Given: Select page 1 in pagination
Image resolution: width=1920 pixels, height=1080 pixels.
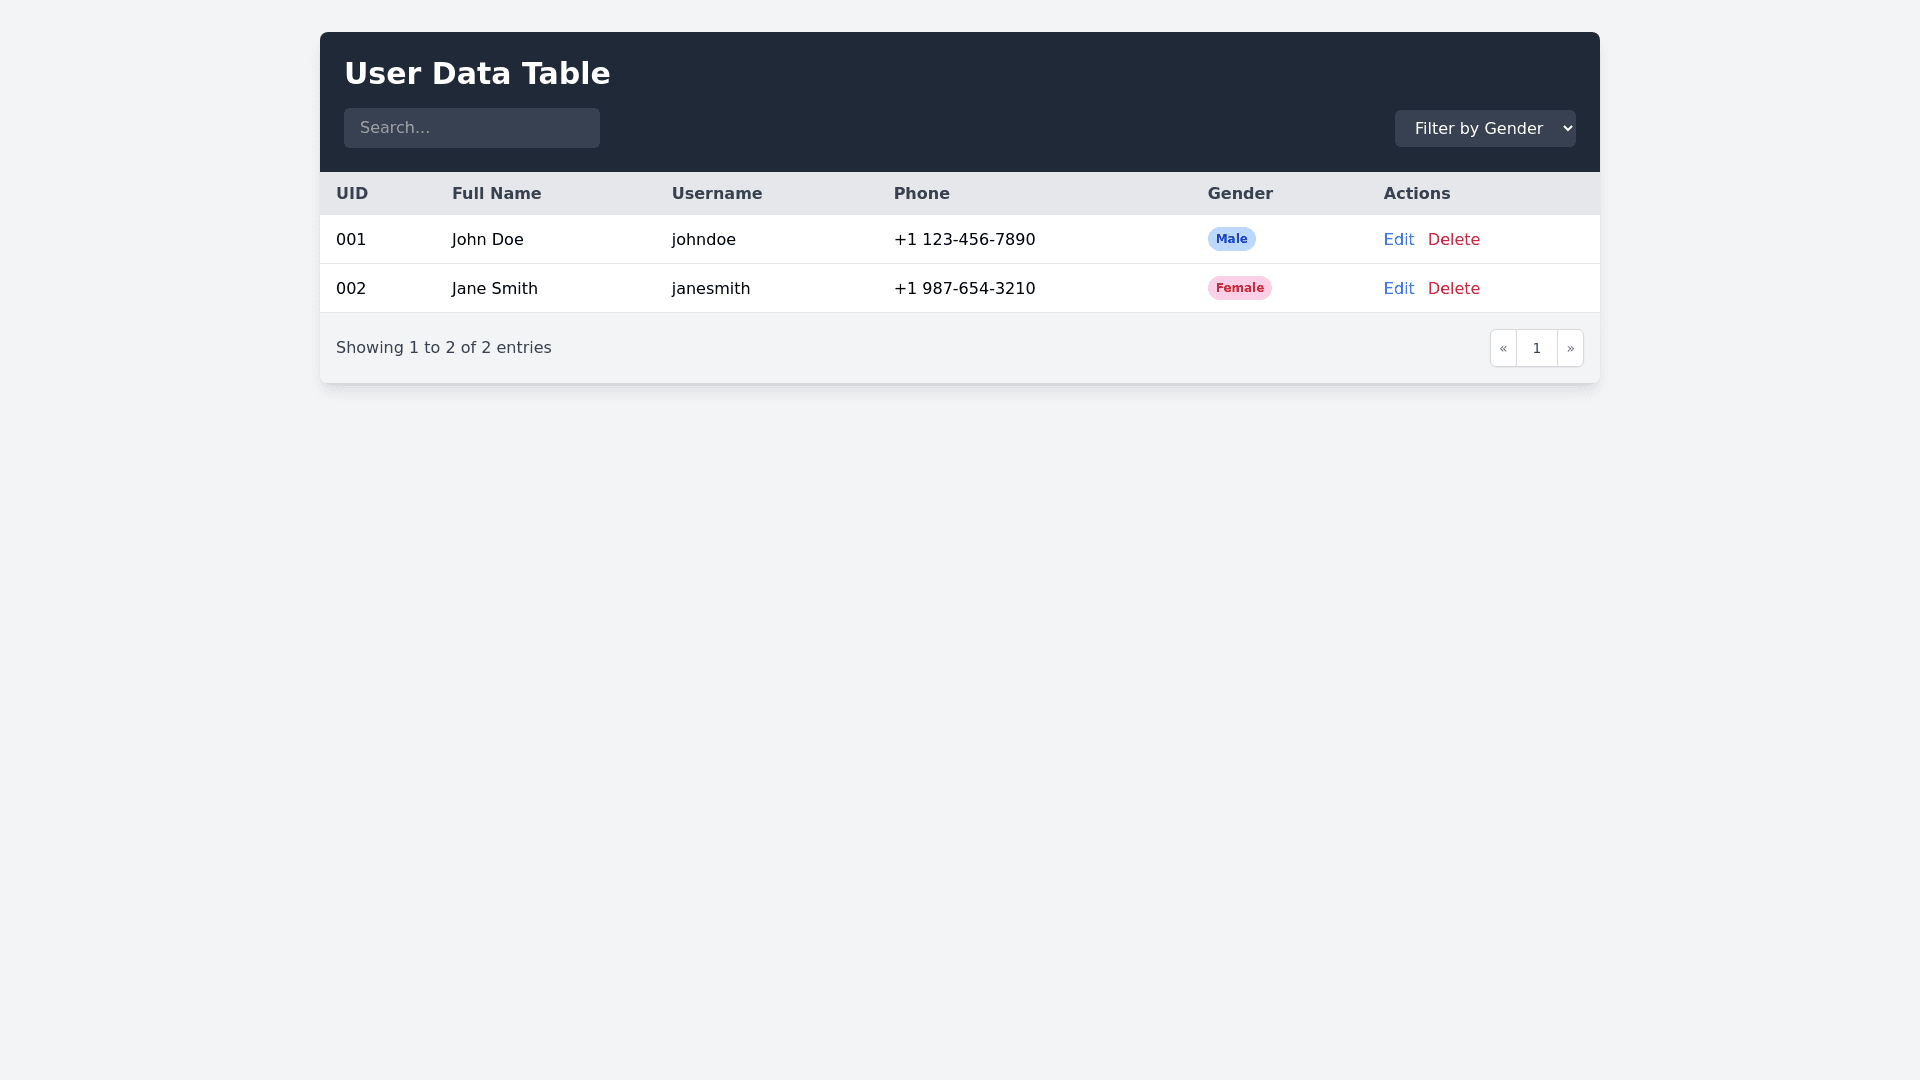Looking at the screenshot, I should click(1536, 348).
